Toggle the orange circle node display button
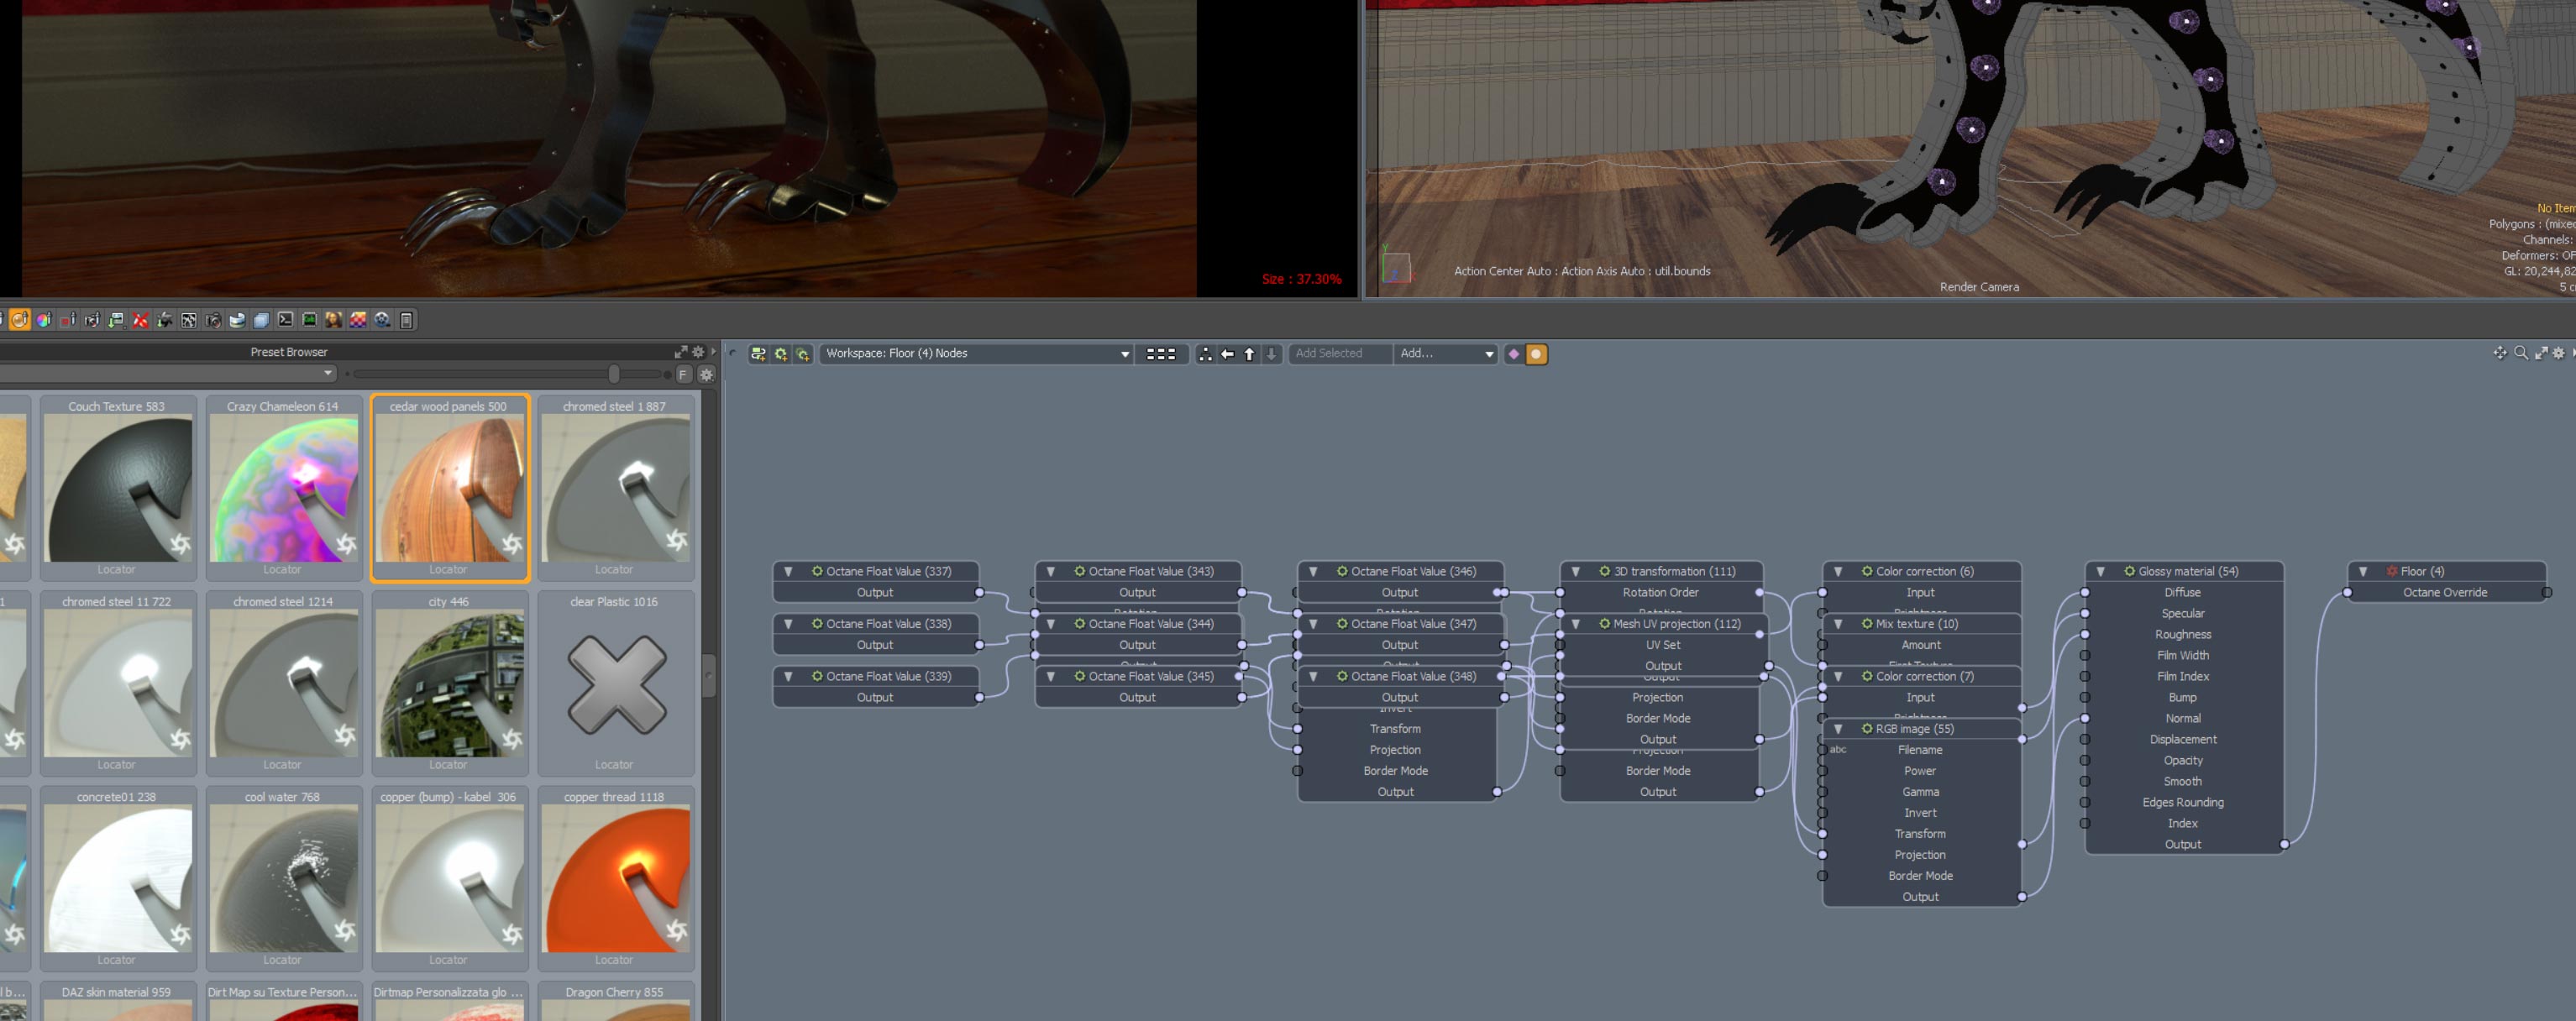 [1536, 354]
